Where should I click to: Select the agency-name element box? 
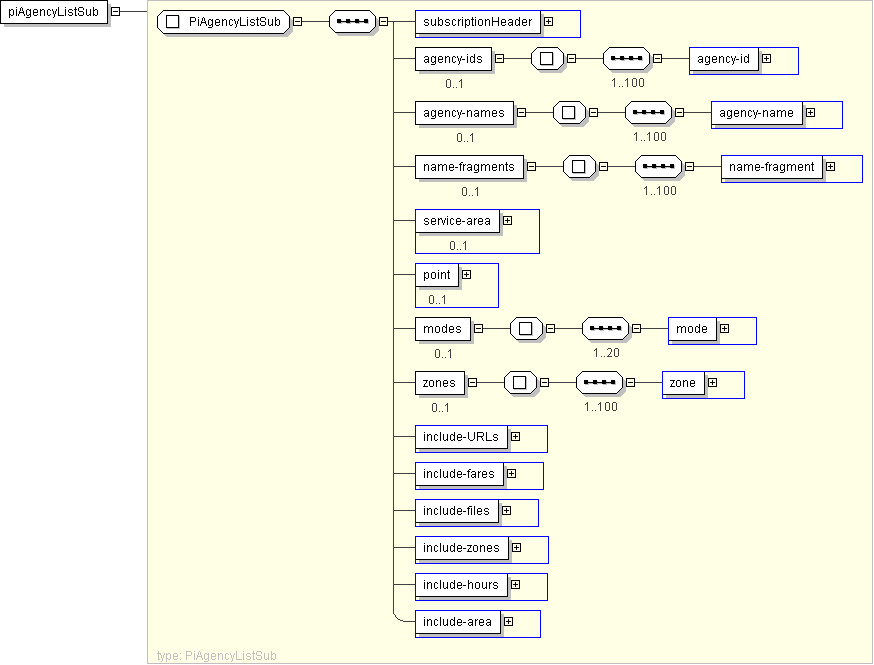(757, 113)
